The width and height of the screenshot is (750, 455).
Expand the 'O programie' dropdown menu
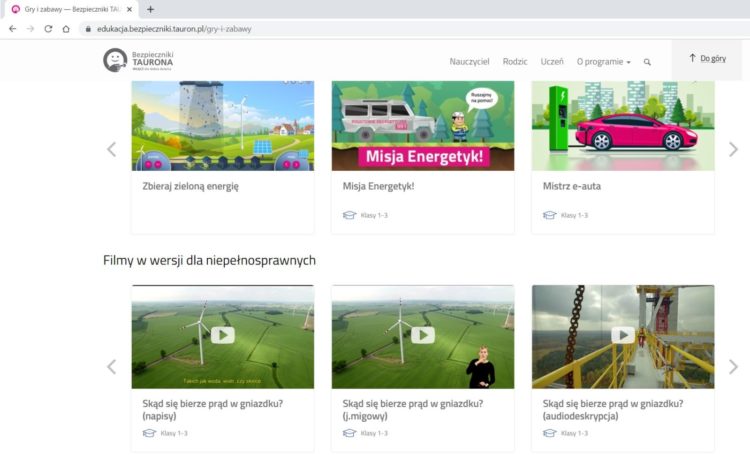[604, 62]
